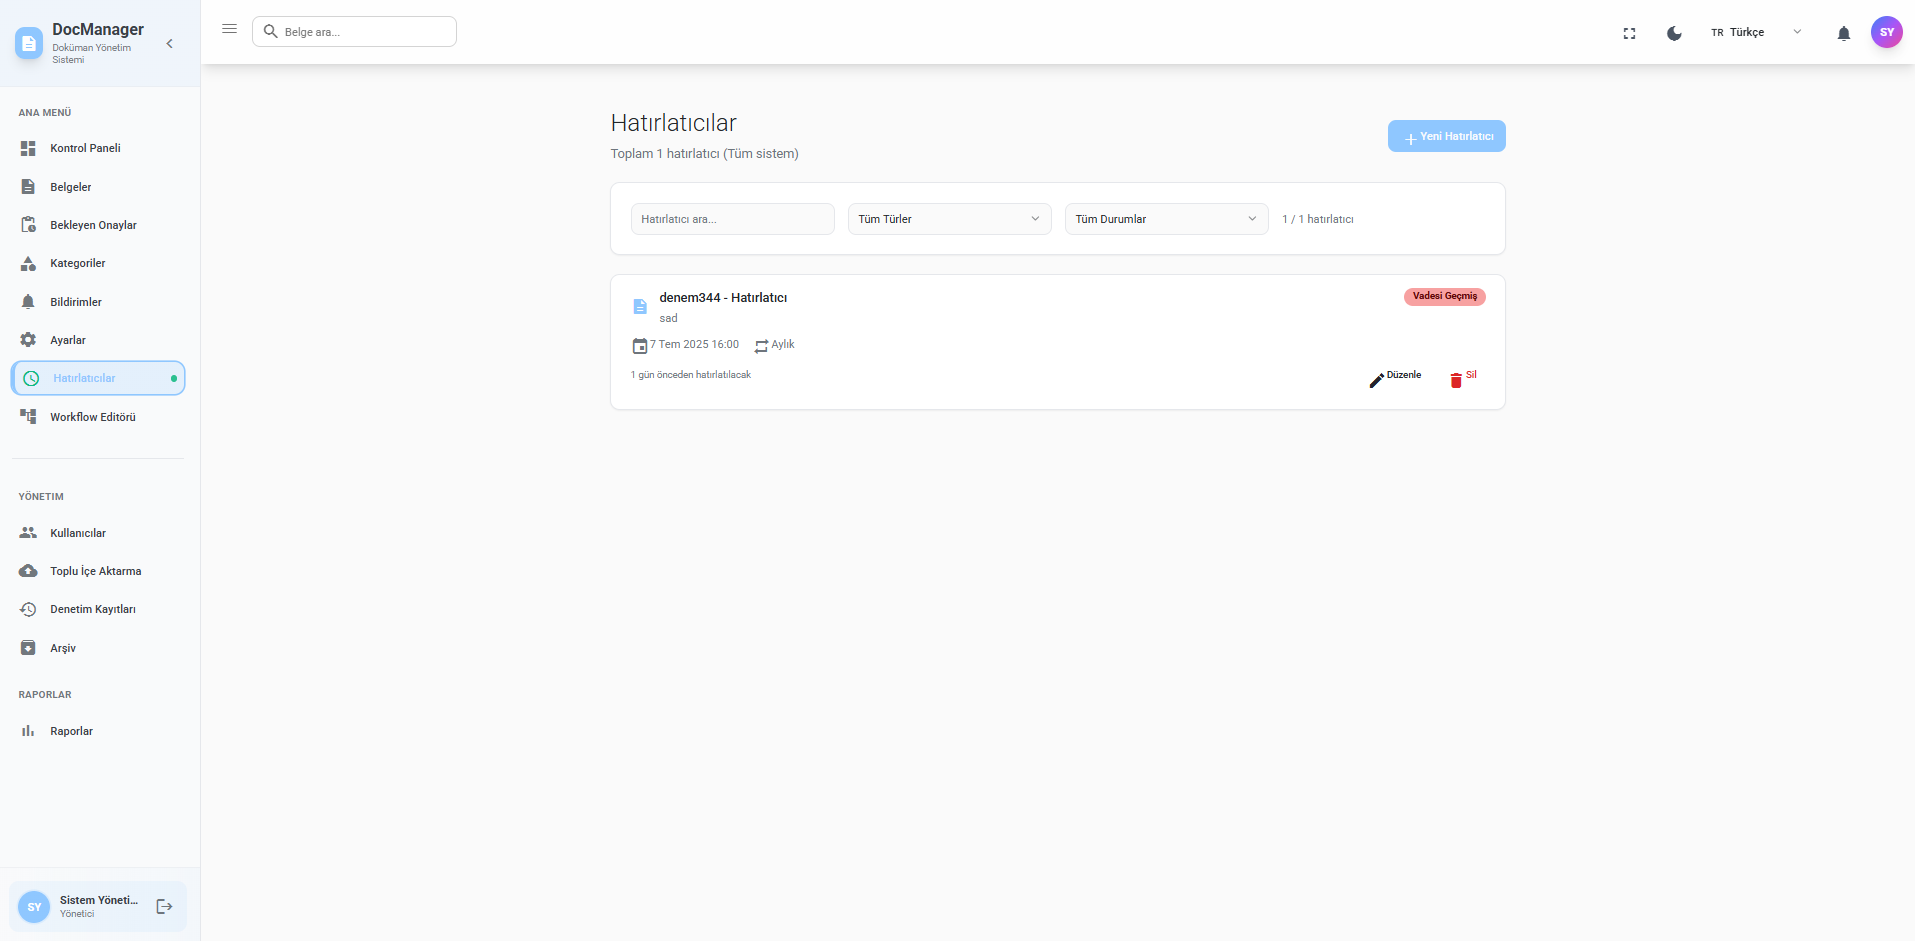Focus the Hatırlatıcı ara search field
Viewport: 1915px width, 941px height.
coord(732,219)
